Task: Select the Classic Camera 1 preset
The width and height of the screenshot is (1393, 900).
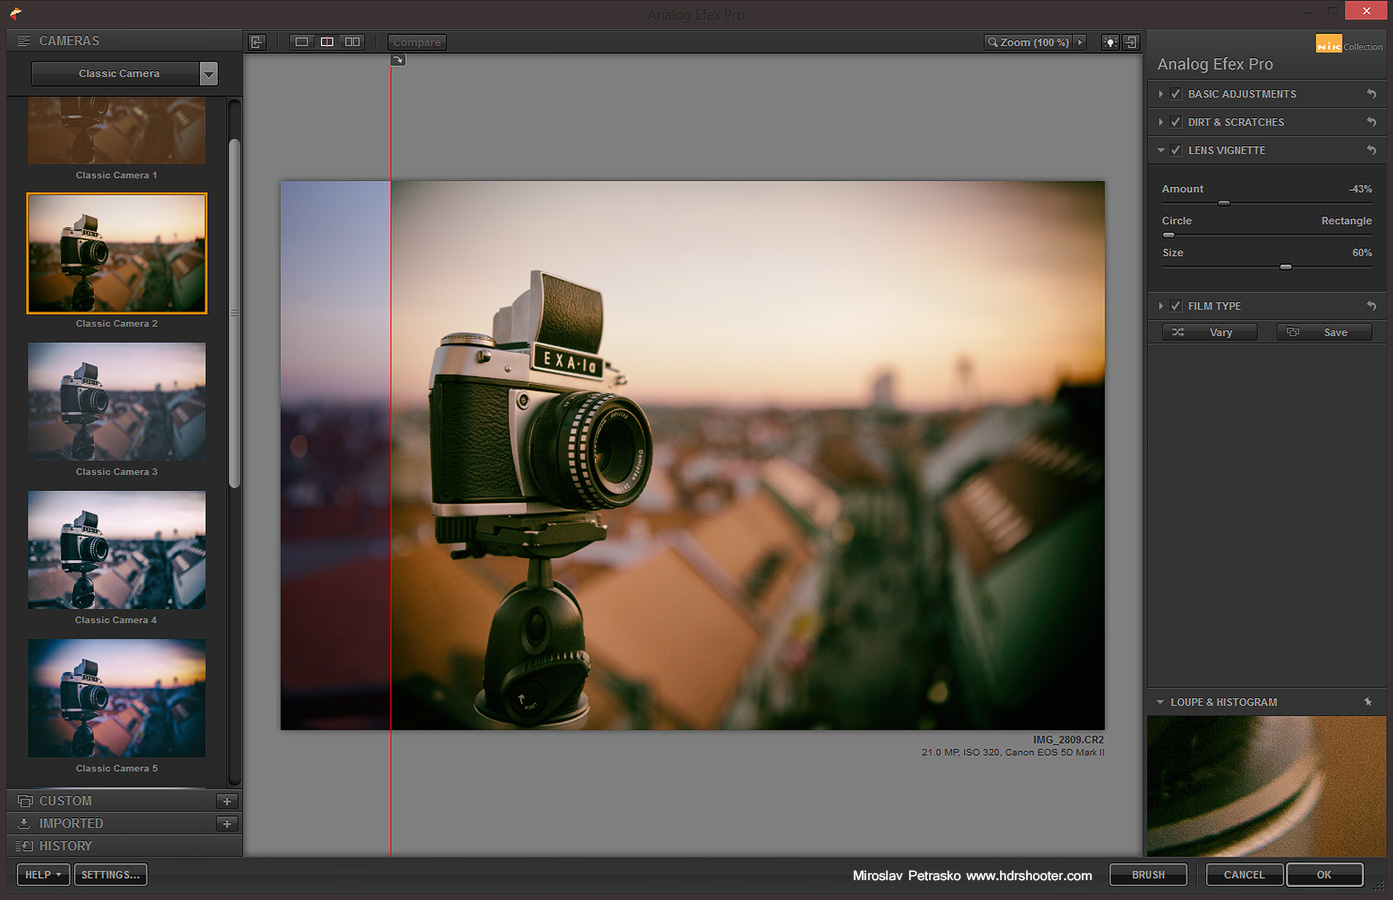Action: point(117,131)
